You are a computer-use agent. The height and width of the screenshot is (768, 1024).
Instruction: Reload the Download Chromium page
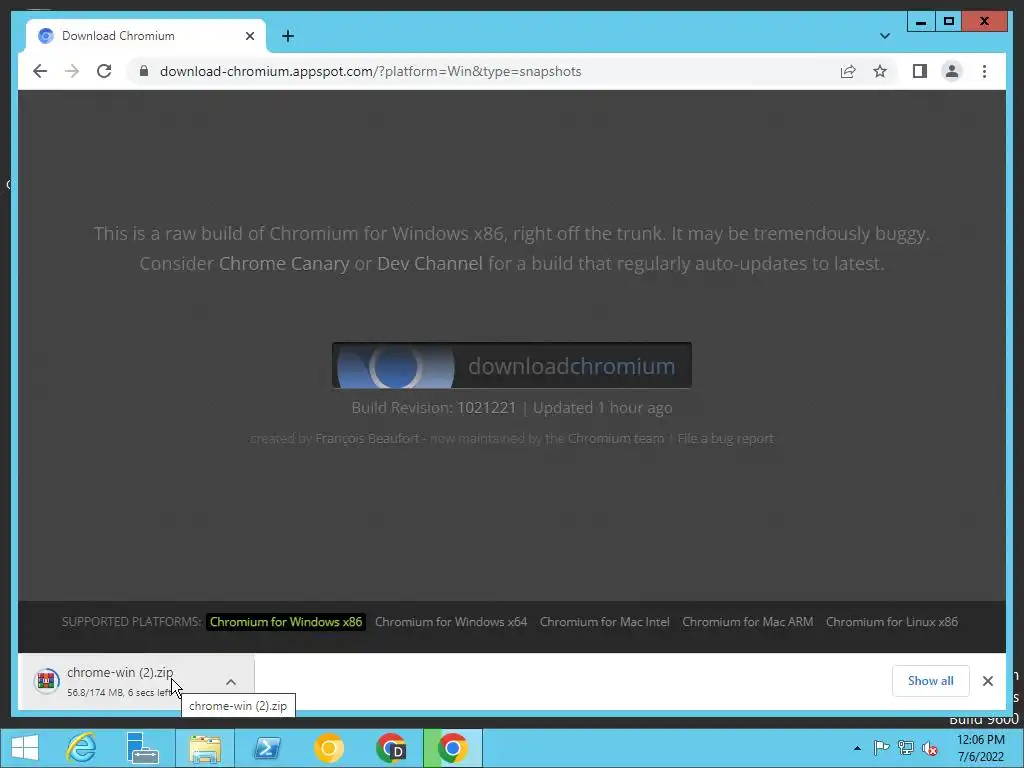104,71
